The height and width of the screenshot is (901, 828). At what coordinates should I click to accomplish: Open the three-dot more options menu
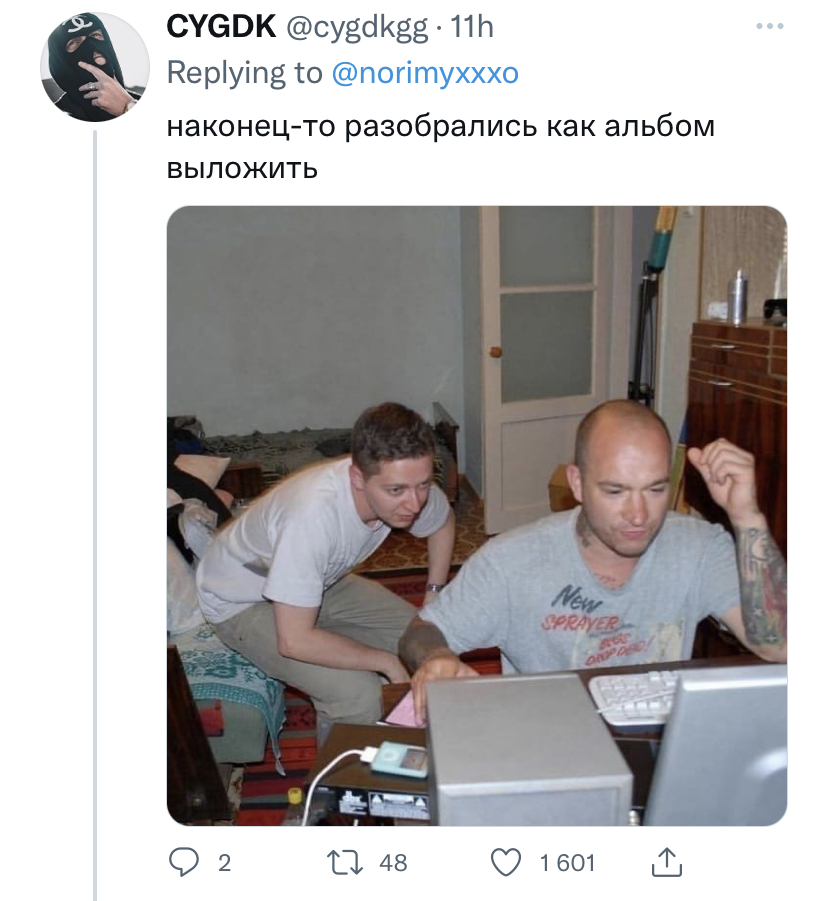pos(769,28)
